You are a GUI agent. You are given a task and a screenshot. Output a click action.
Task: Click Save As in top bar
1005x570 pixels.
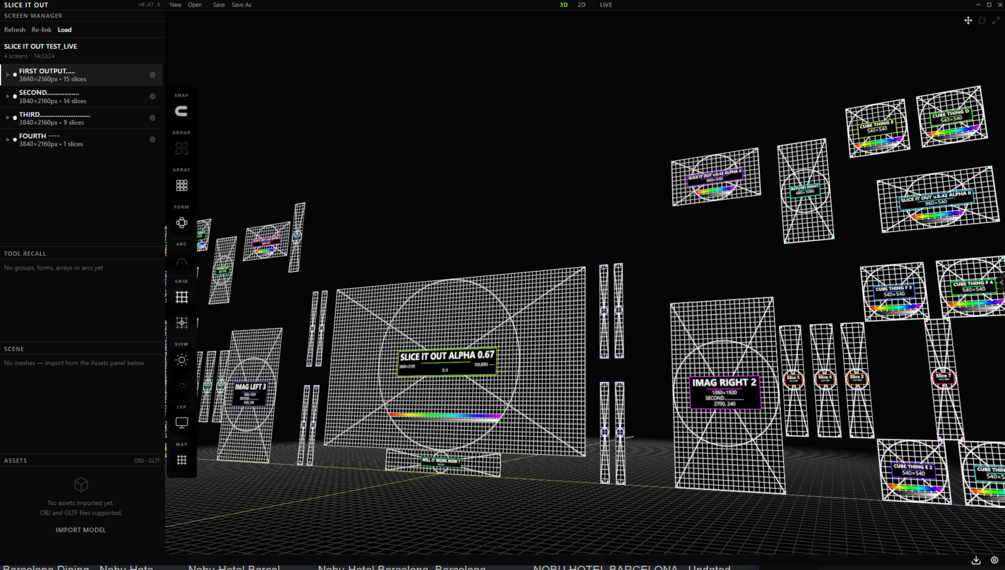pyautogui.click(x=241, y=4)
